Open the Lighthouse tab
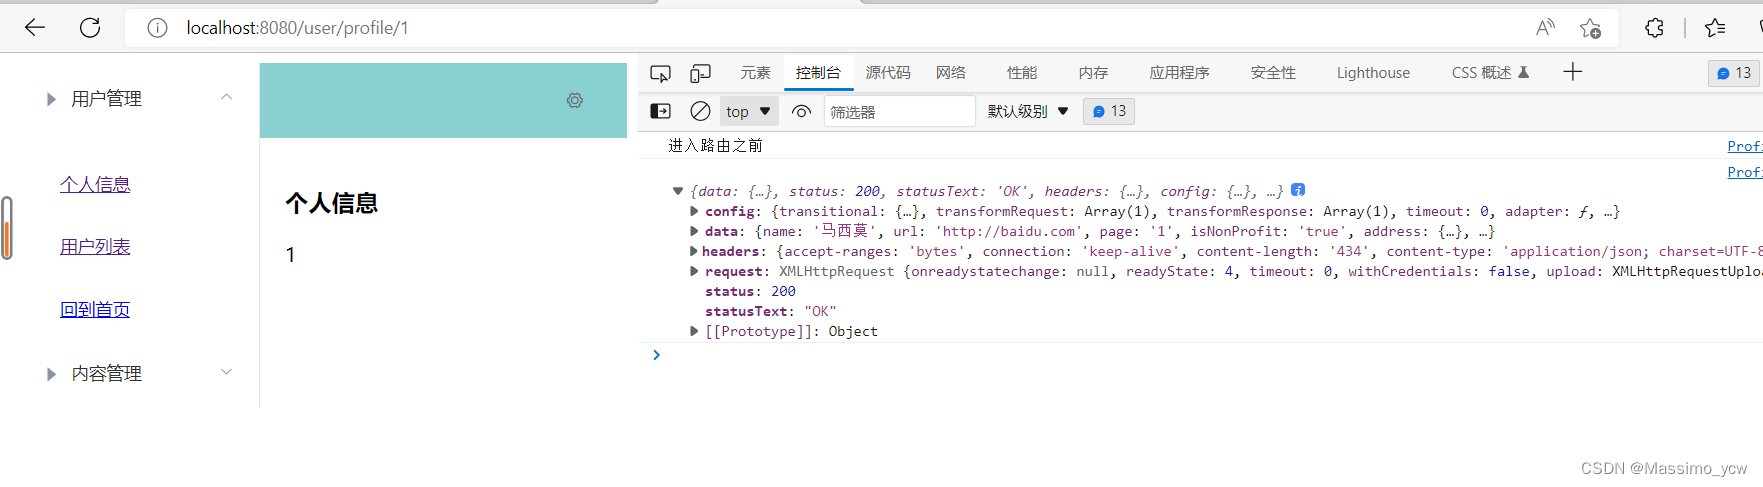Screen dimensions: 1763x487 [x=1373, y=73]
